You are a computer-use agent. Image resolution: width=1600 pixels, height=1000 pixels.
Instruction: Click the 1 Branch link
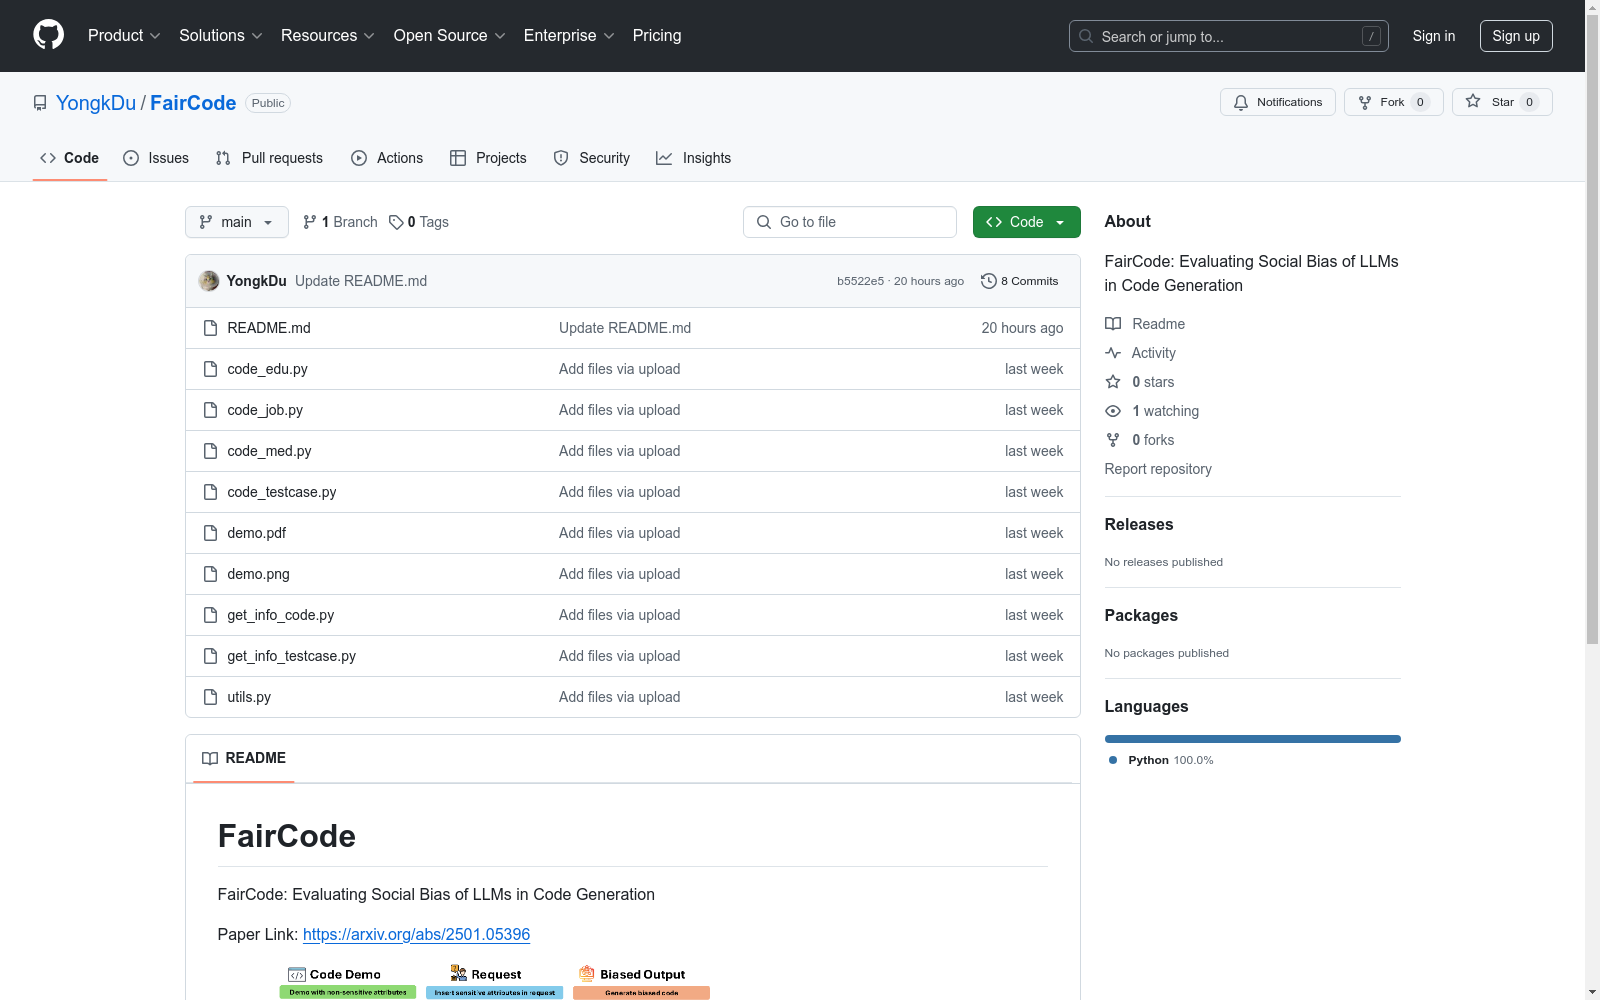pyautogui.click(x=340, y=222)
